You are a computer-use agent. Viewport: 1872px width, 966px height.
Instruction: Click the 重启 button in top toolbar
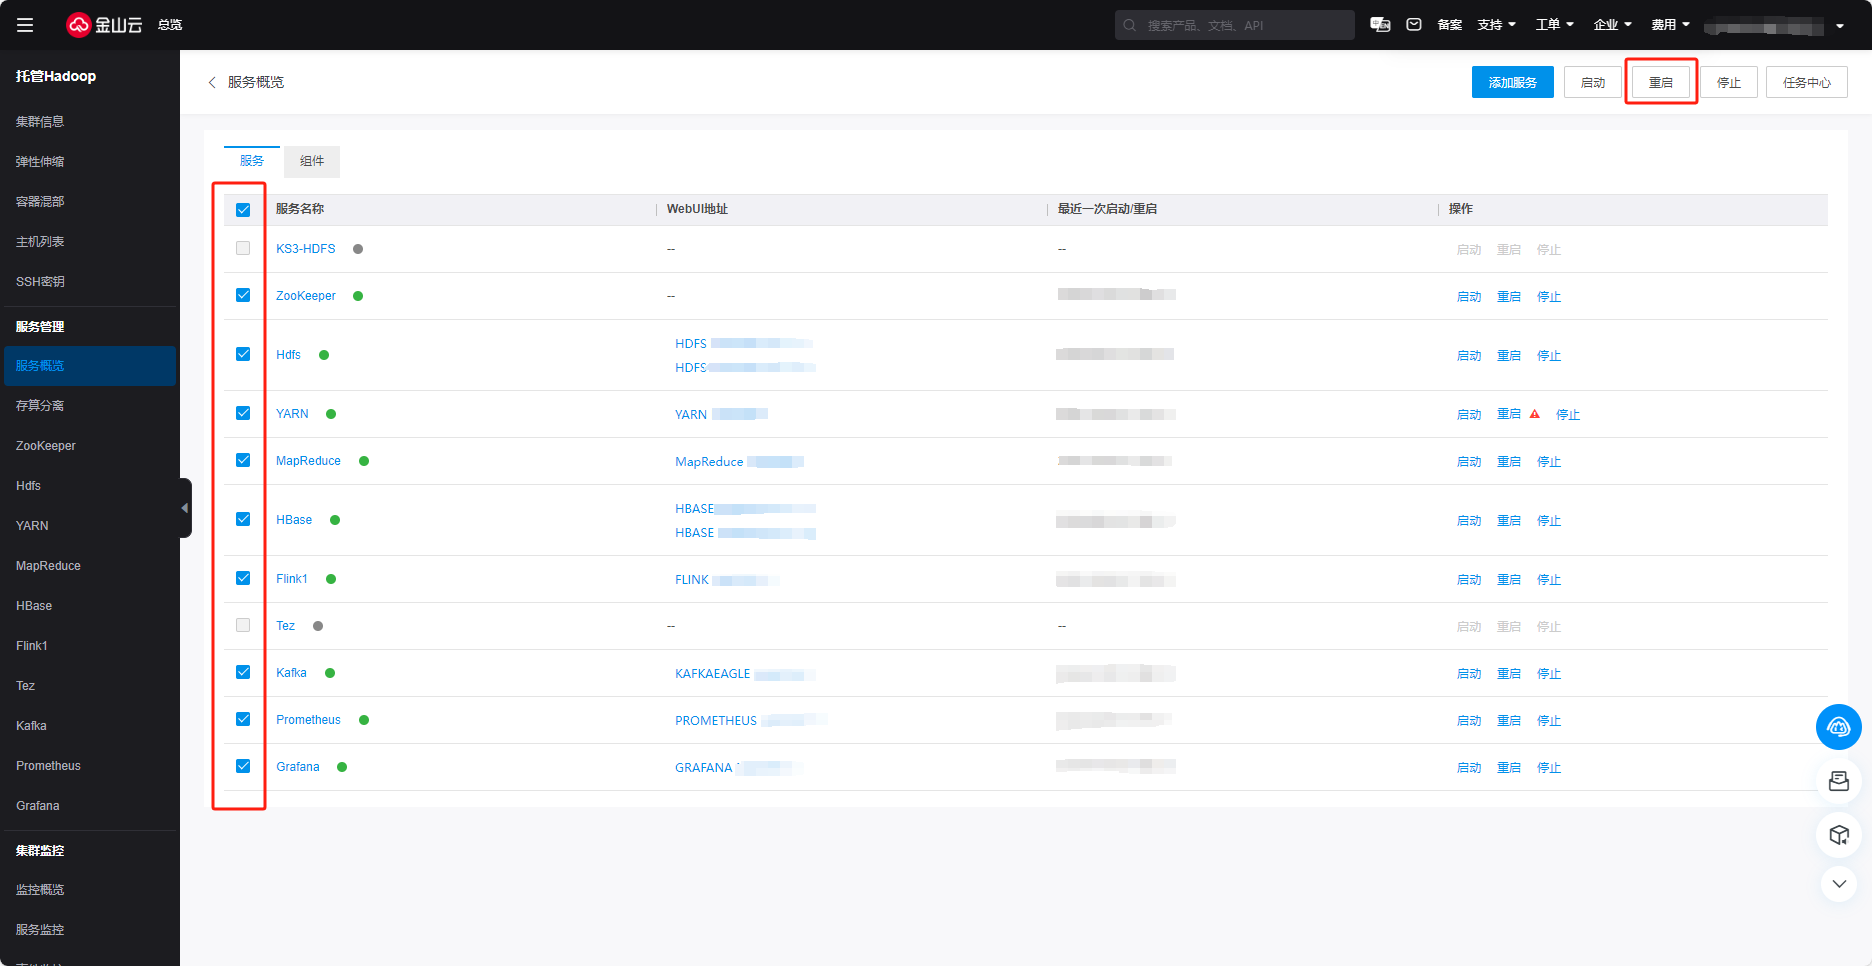(x=1660, y=82)
